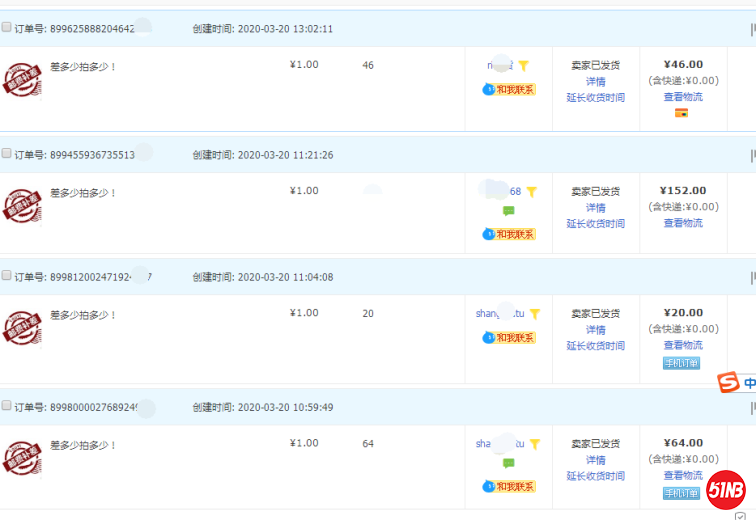Open the 差多少拍多少 item title in the 11:04:08 order

[x=84, y=315]
